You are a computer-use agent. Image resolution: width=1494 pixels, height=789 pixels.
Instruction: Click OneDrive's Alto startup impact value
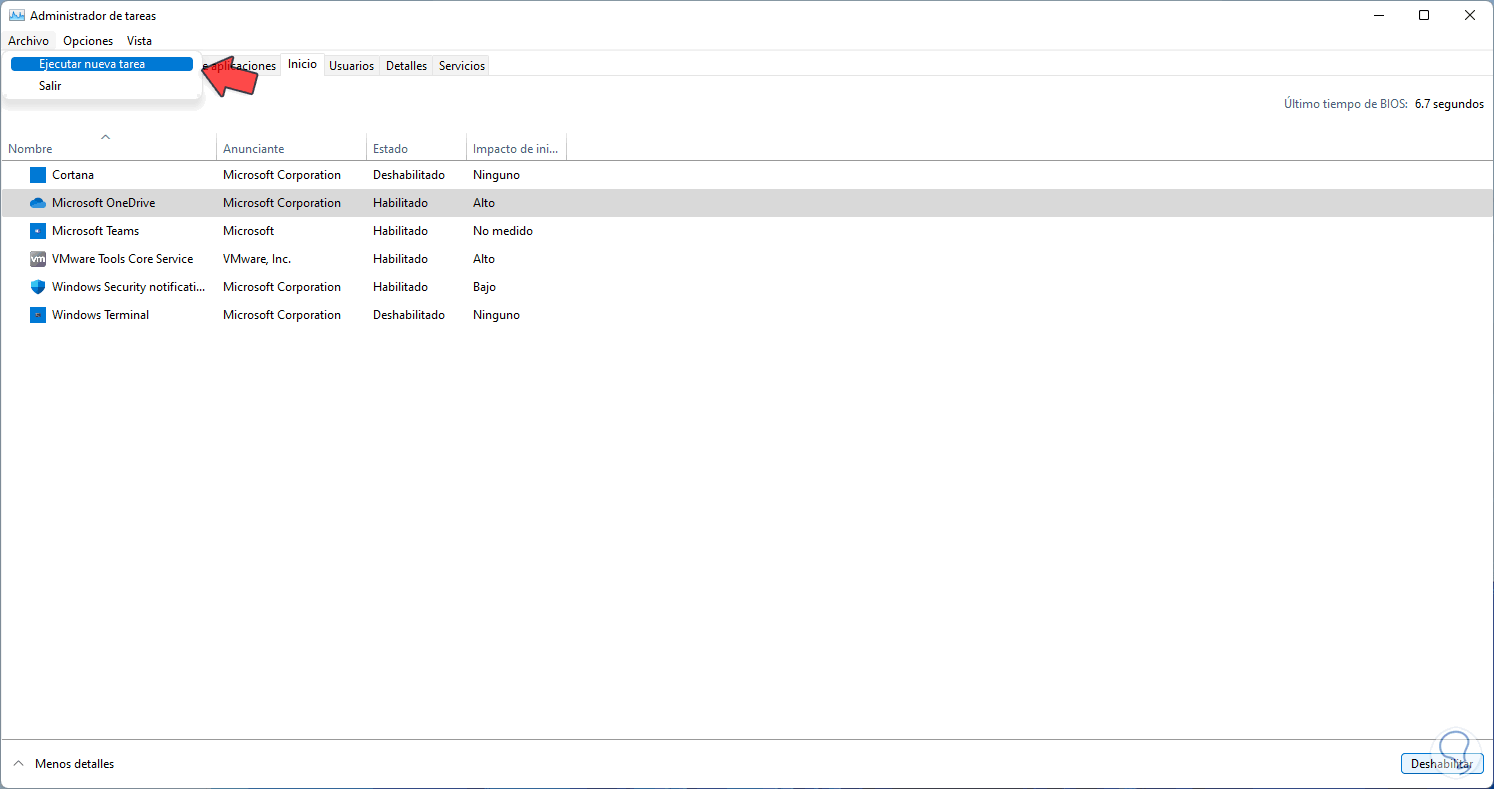point(484,203)
